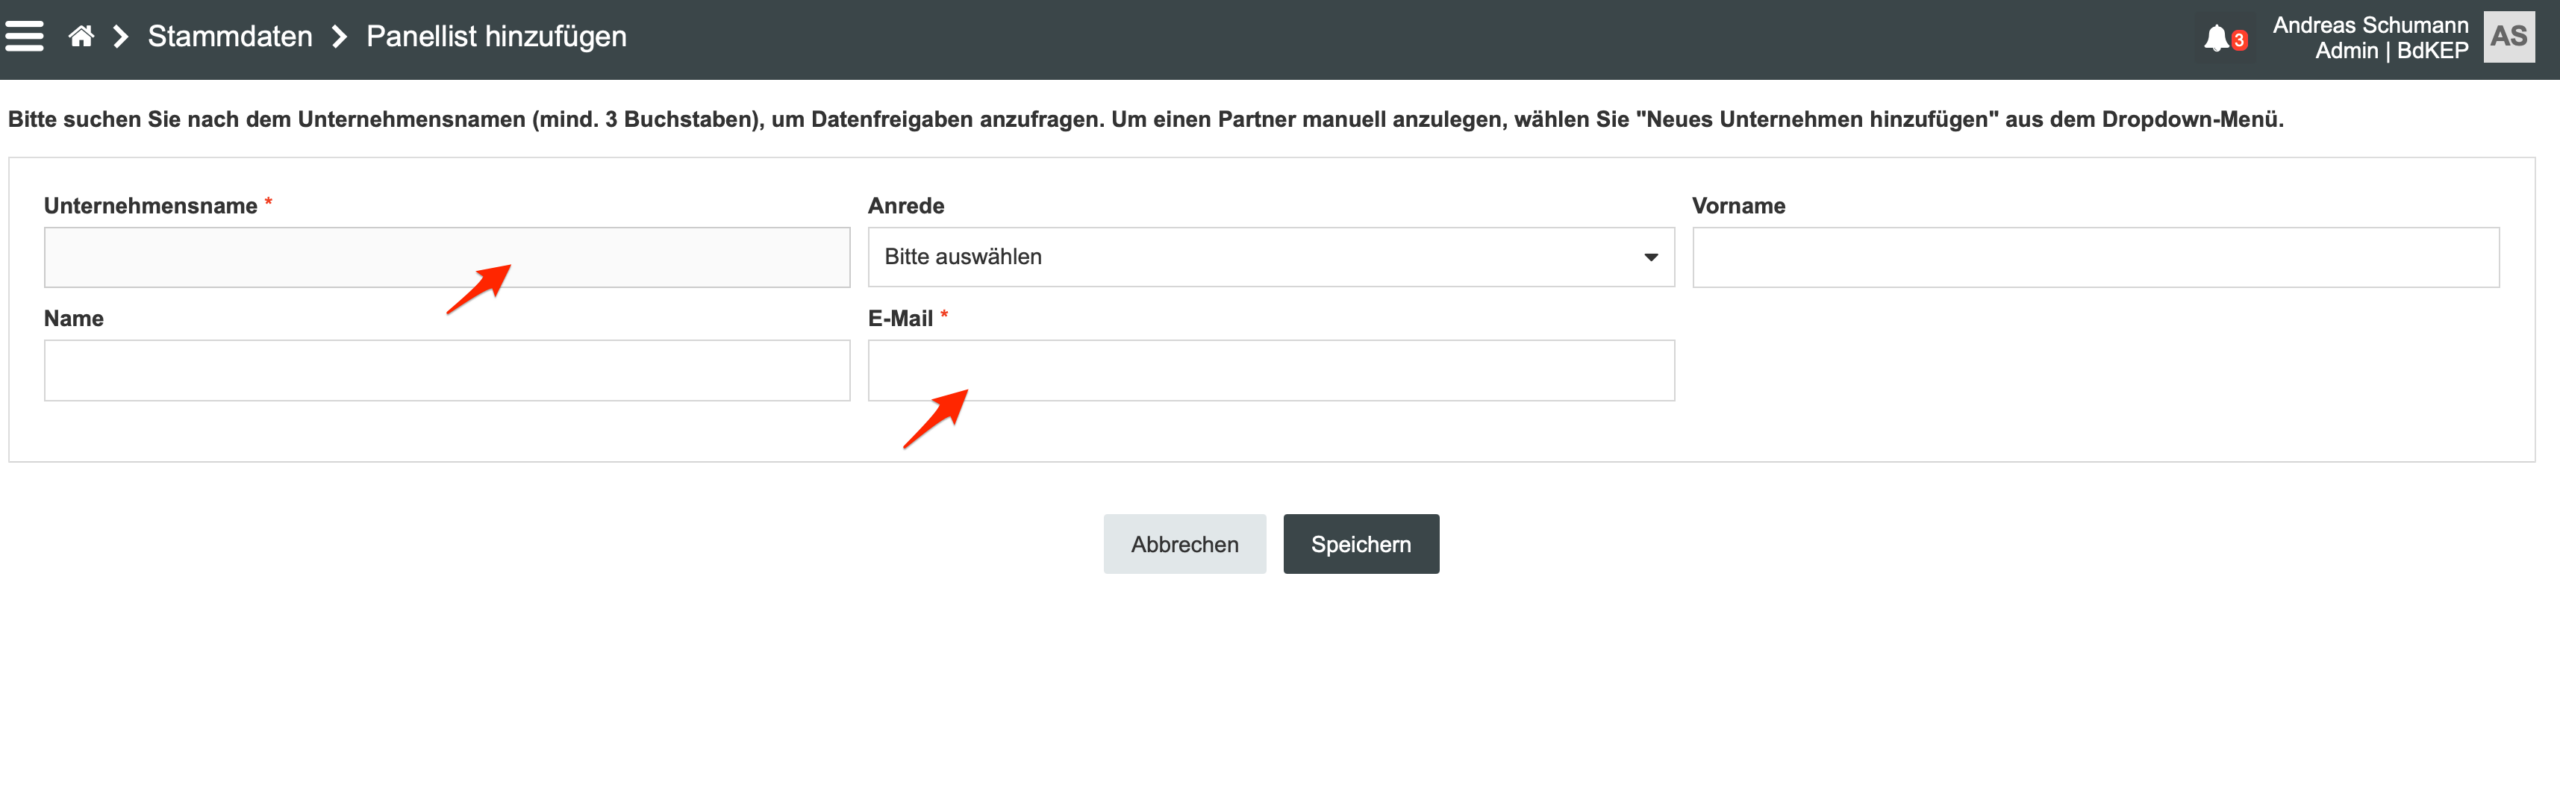Click the Andreas Schumann user name

[x=2370, y=25]
